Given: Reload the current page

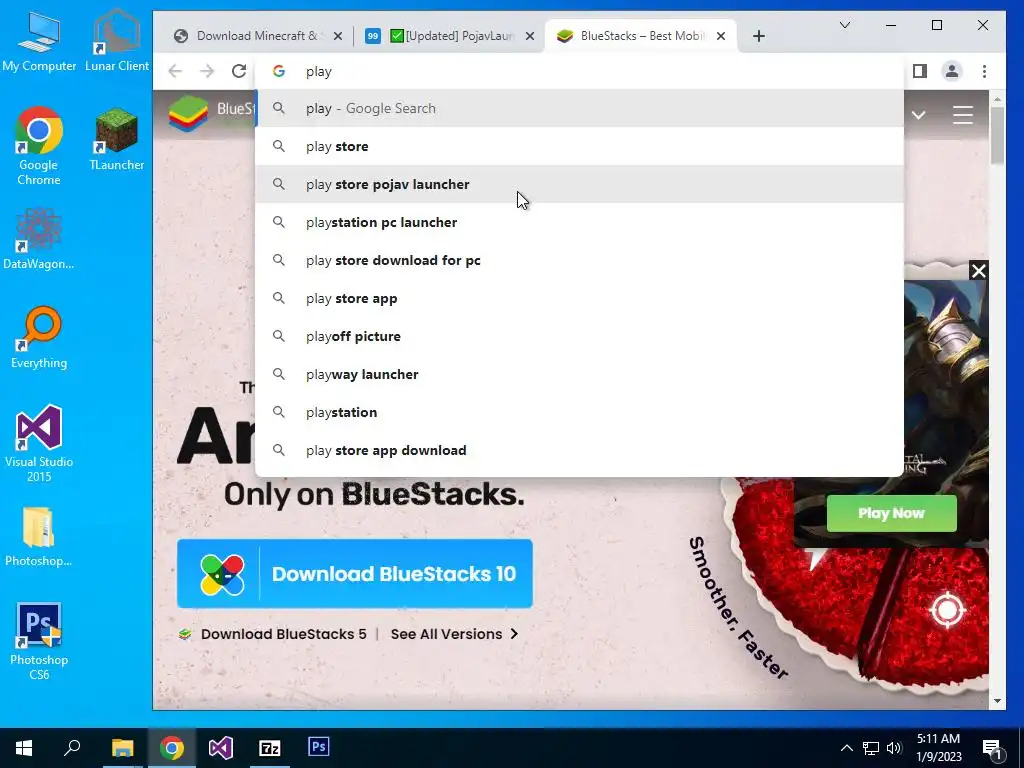Looking at the screenshot, I should [x=239, y=71].
